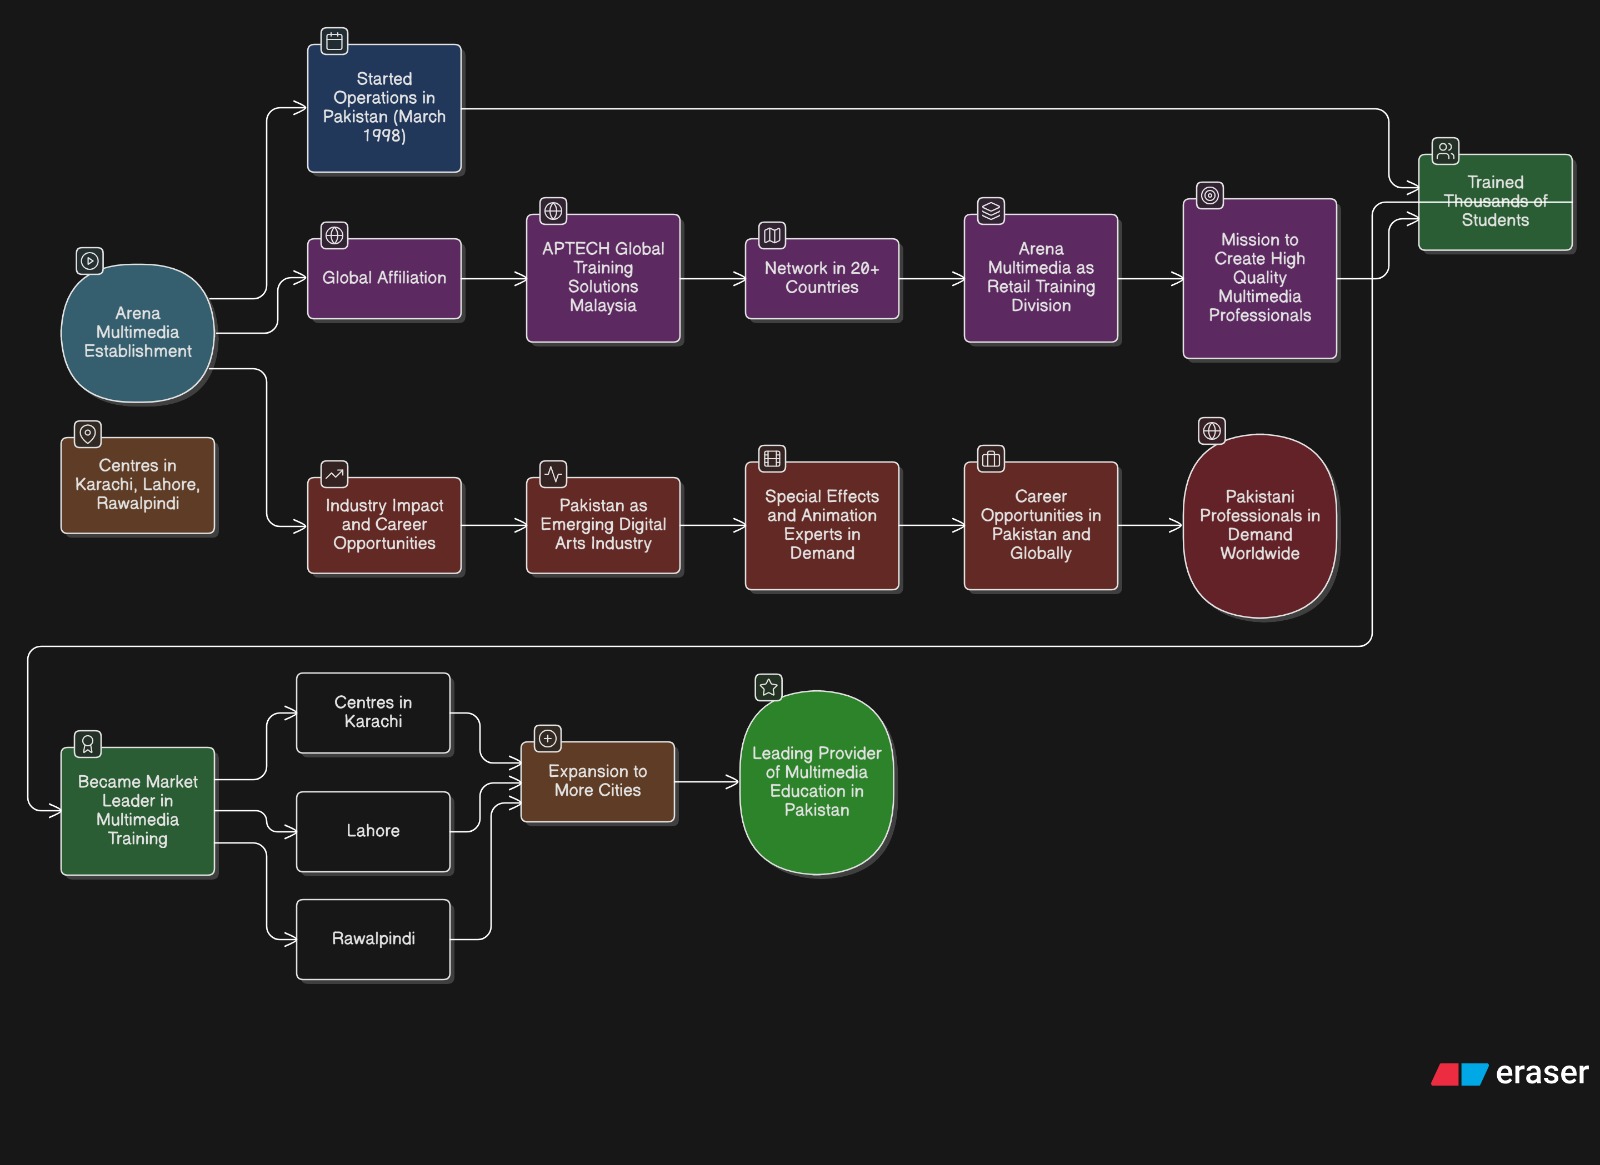This screenshot has height=1165, width=1600.
Task: Click the "Trained Thousands of Students" text
Action: pos(1496,201)
